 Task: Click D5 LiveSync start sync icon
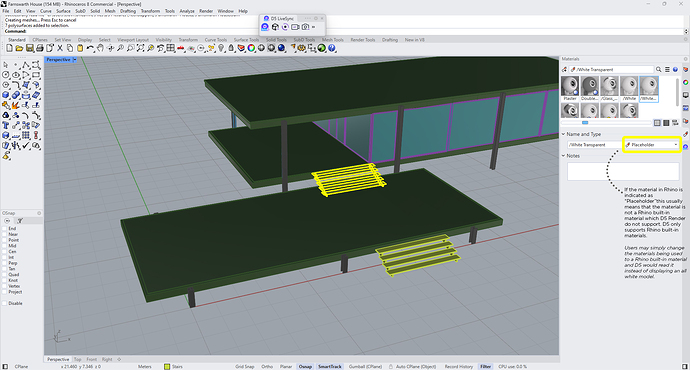click(265, 27)
